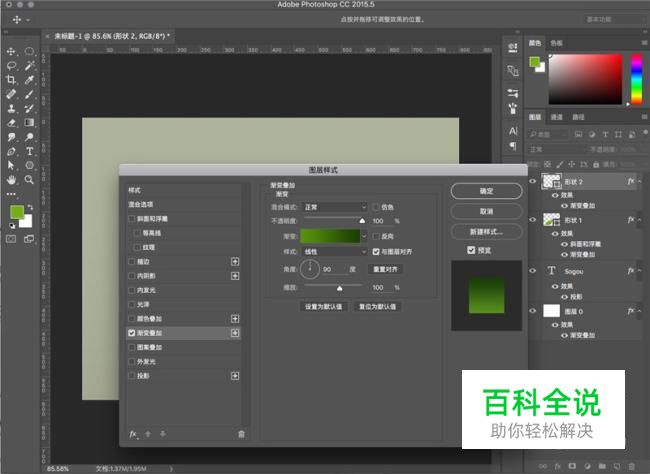Collapse effects of the Sogou layer
The width and height of the screenshot is (650, 474).
[x=640, y=271]
